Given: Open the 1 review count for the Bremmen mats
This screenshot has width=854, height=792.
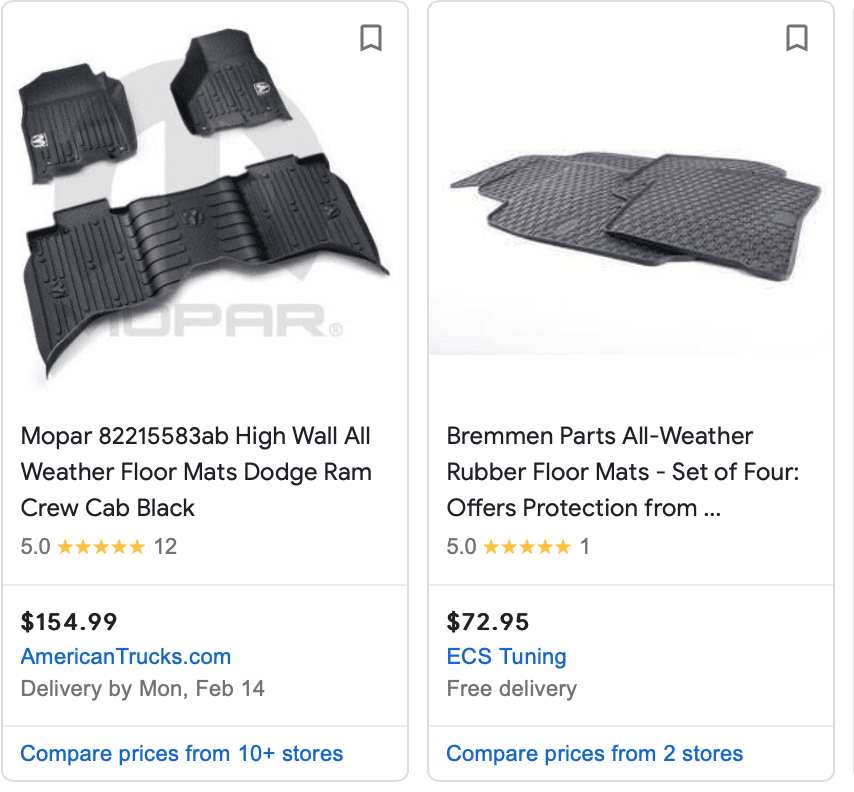Looking at the screenshot, I should 585,546.
